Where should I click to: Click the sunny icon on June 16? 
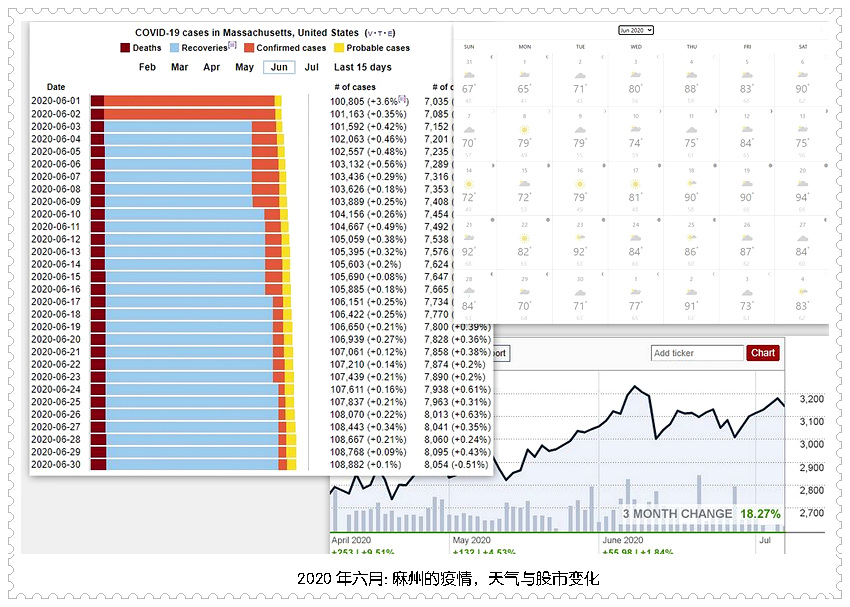click(580, 184)
